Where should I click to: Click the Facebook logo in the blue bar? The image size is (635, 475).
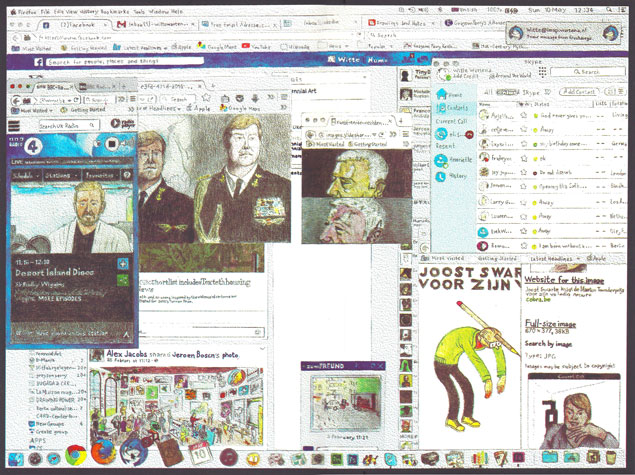click(x=38, y=62)
